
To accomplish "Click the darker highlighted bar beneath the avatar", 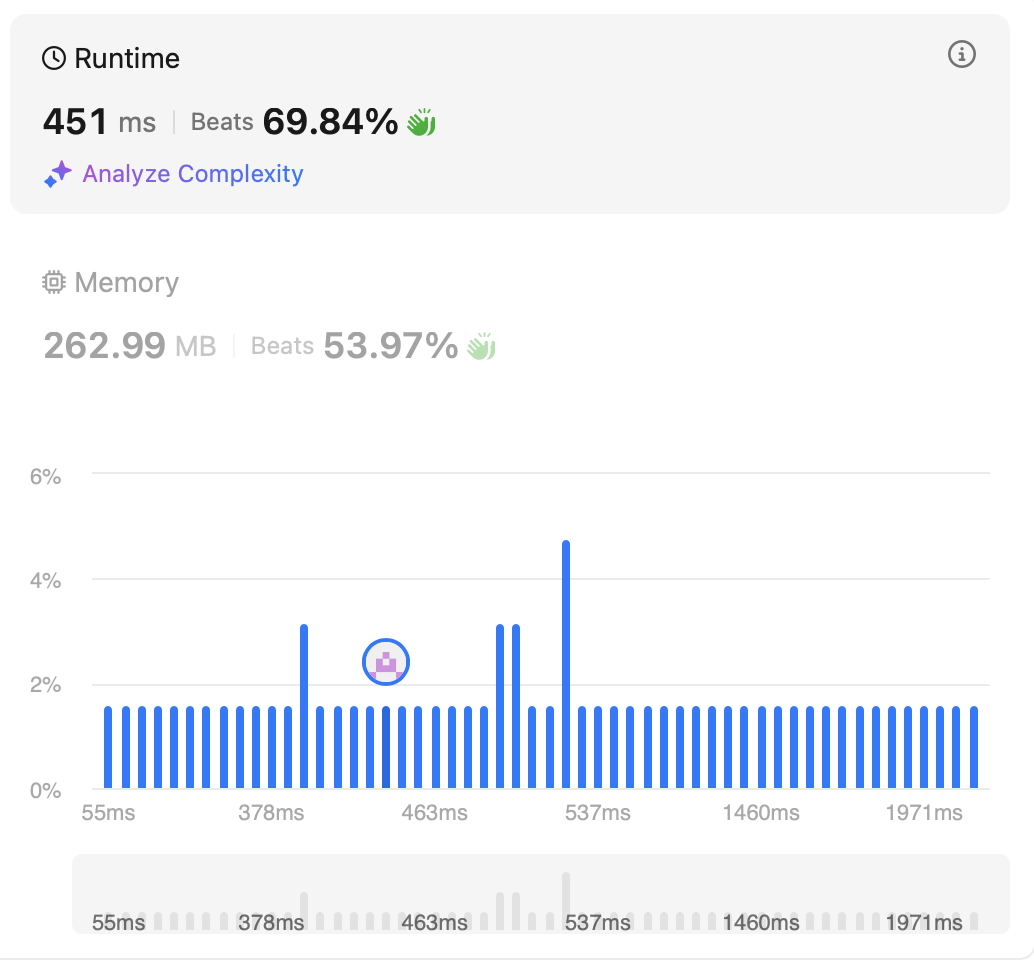I will pos(386,747).
